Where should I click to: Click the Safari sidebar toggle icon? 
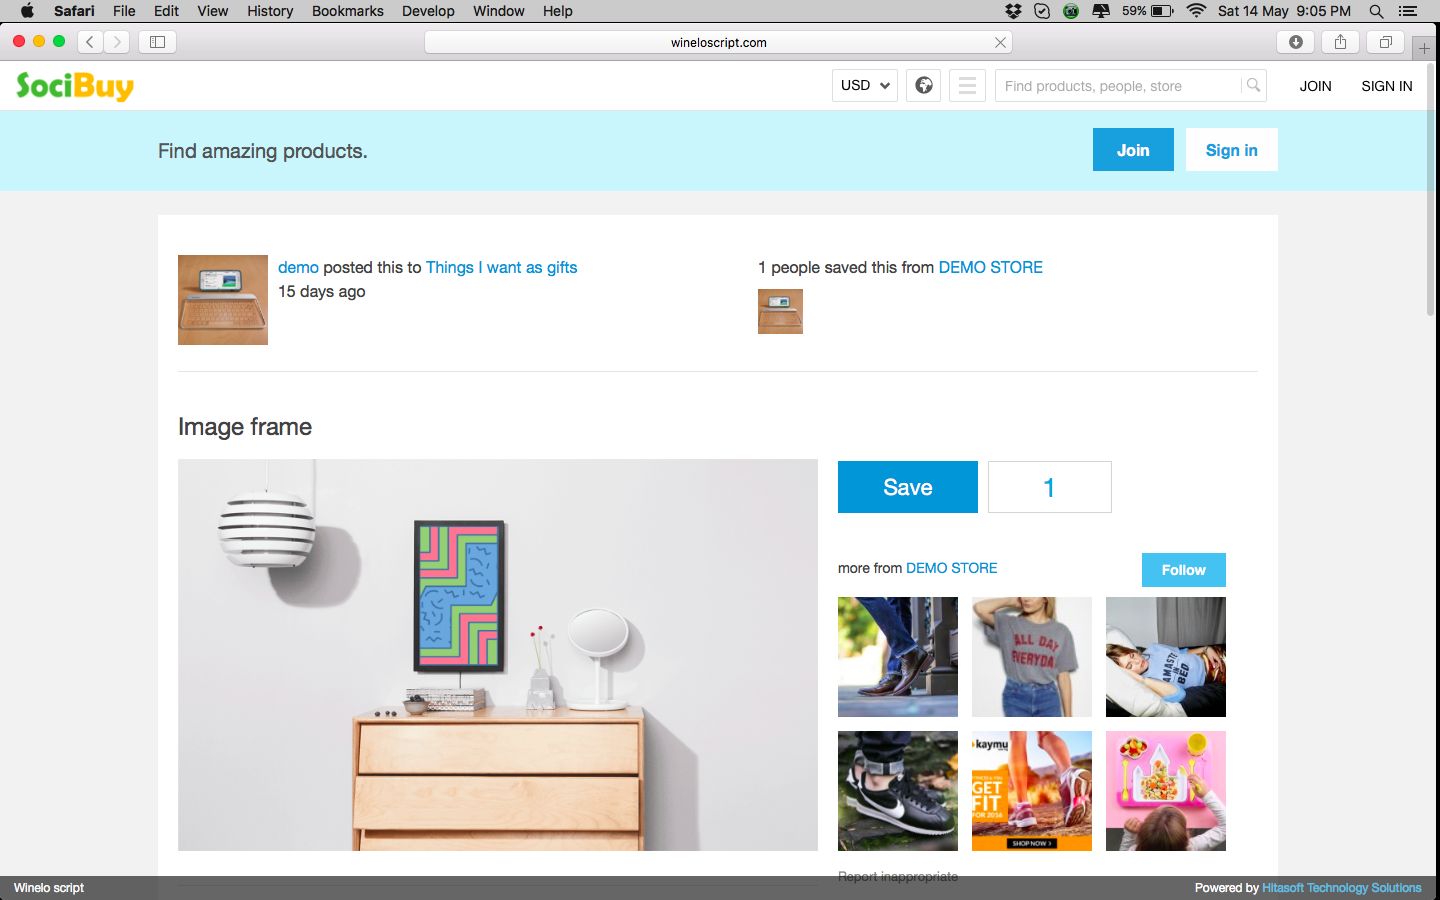click(157, 42)
